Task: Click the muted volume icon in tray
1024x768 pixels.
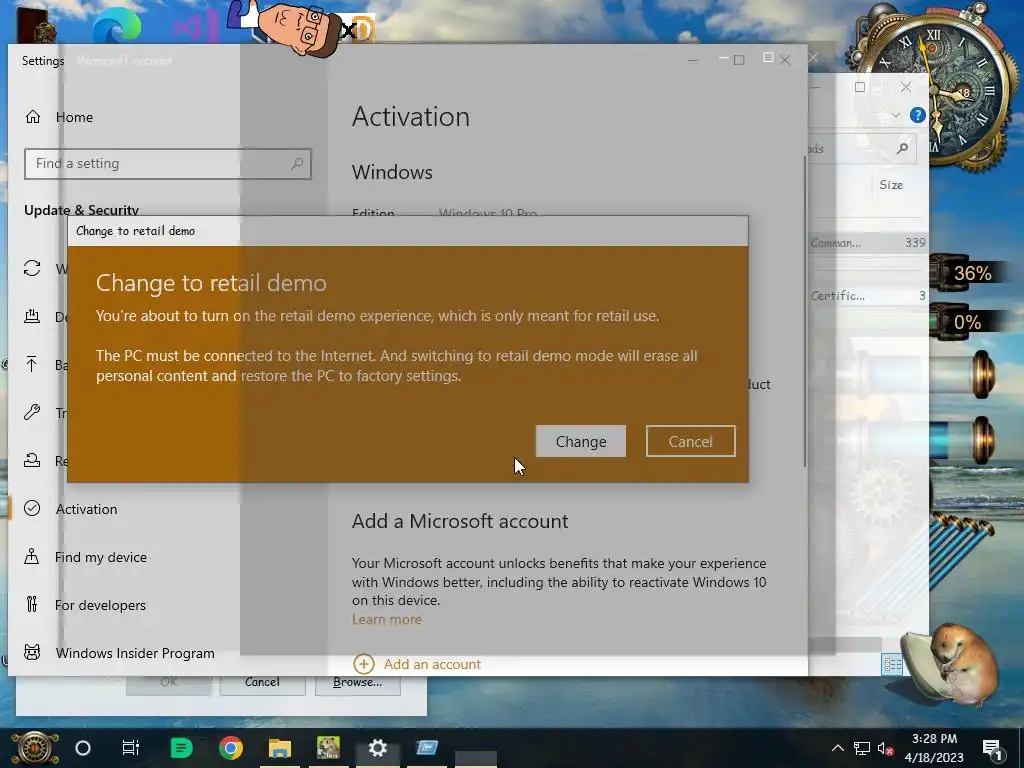Action: tap(886, 748)
